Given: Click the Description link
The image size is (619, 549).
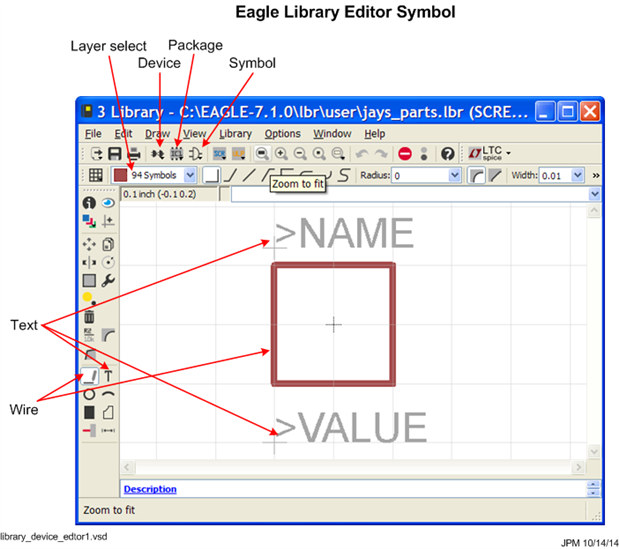Looking at the screenshot, I should [150, 489].
